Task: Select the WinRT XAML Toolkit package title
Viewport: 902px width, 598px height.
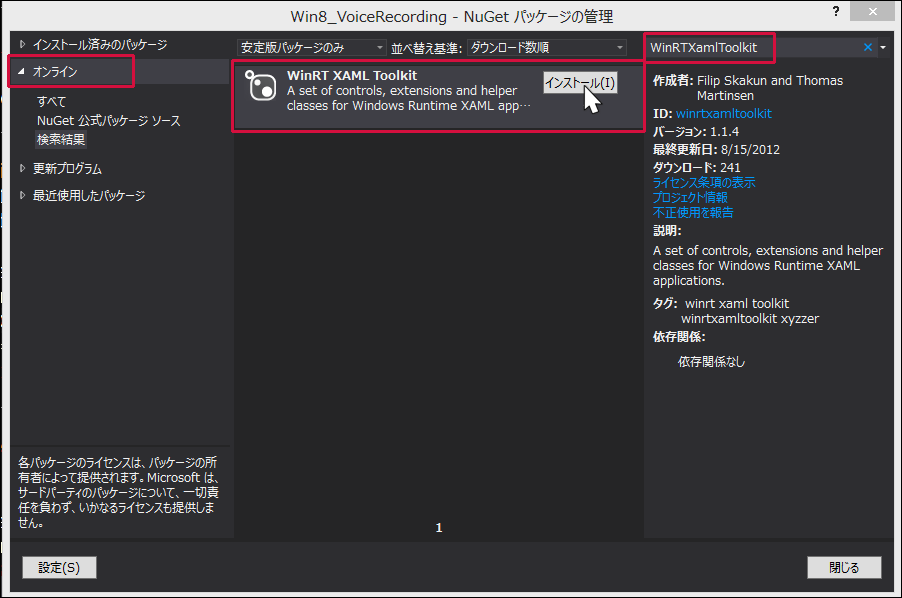Action: pyautogui.click(x=352, y=75)
